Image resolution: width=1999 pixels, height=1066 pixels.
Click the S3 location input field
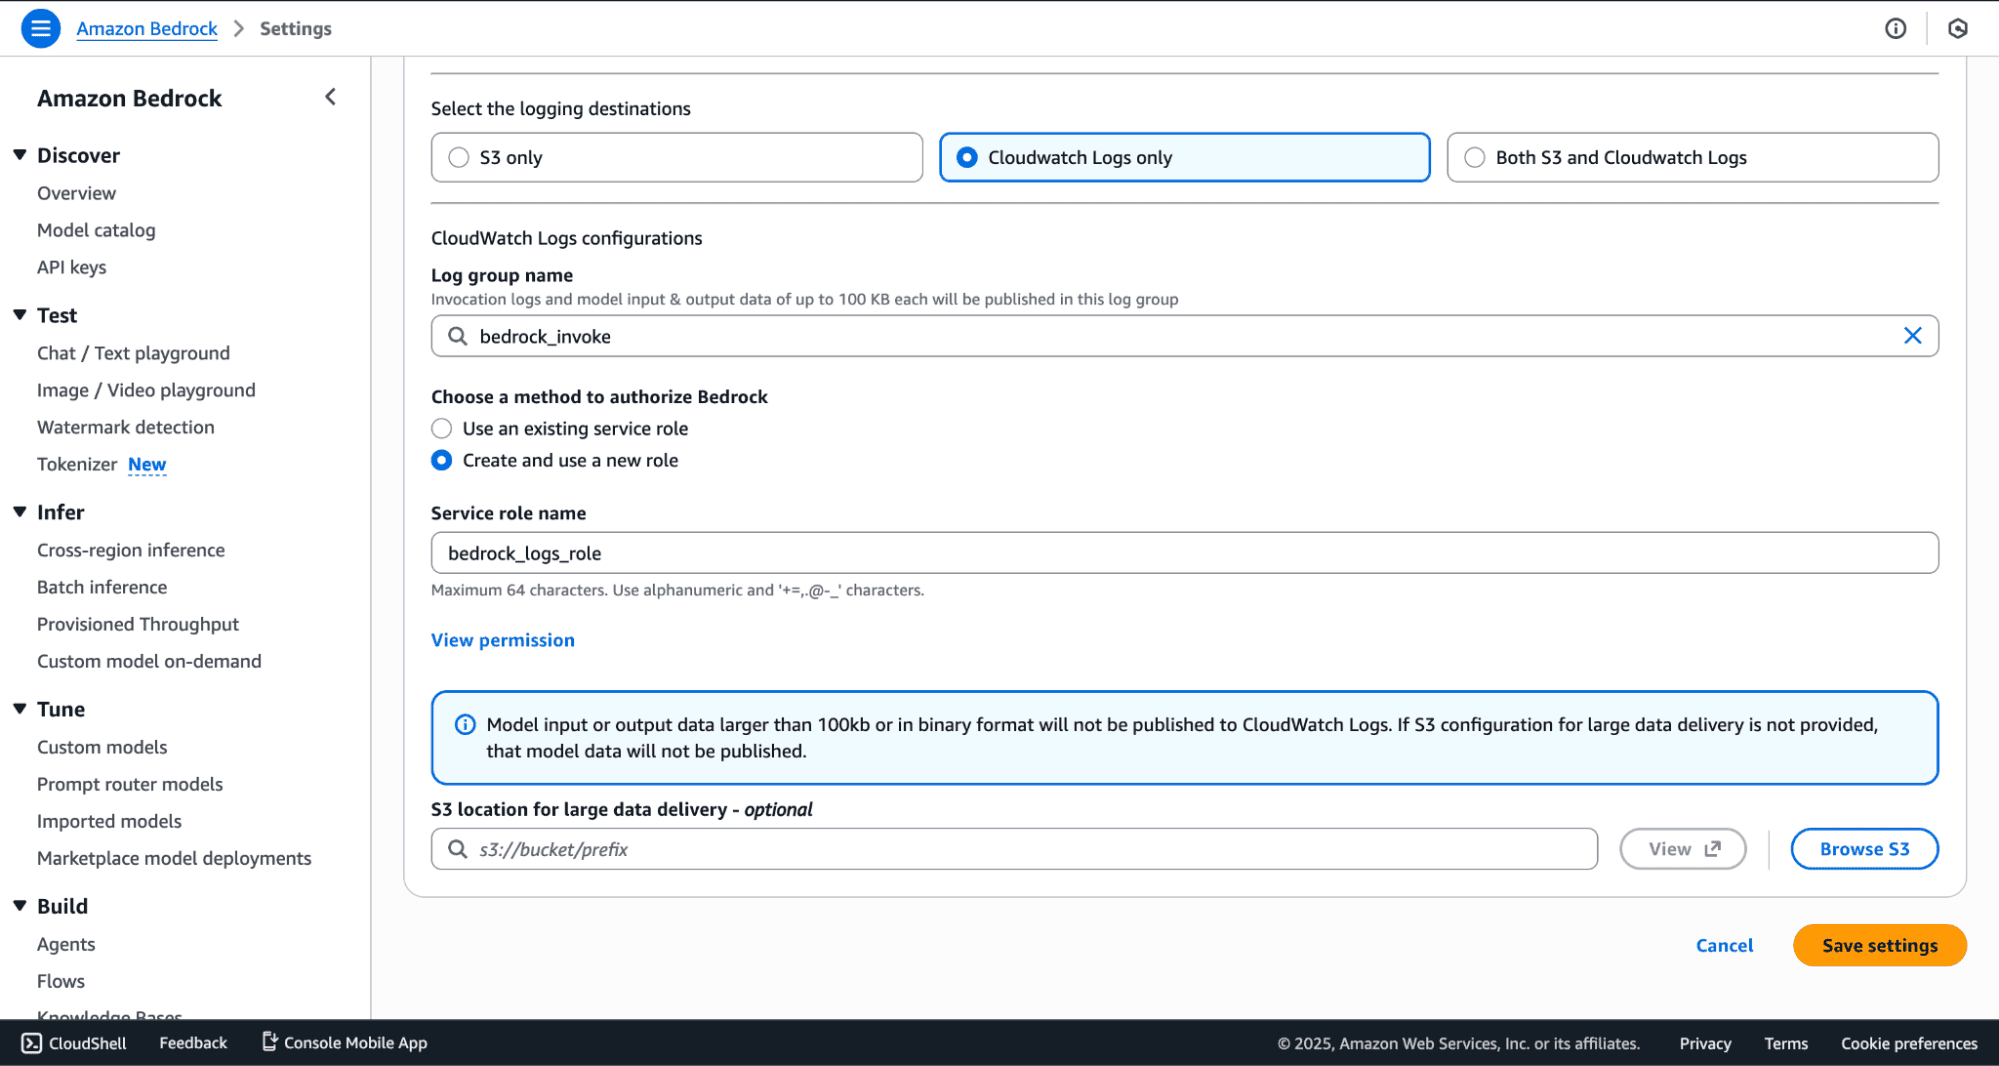click(x=1000, y=849)
